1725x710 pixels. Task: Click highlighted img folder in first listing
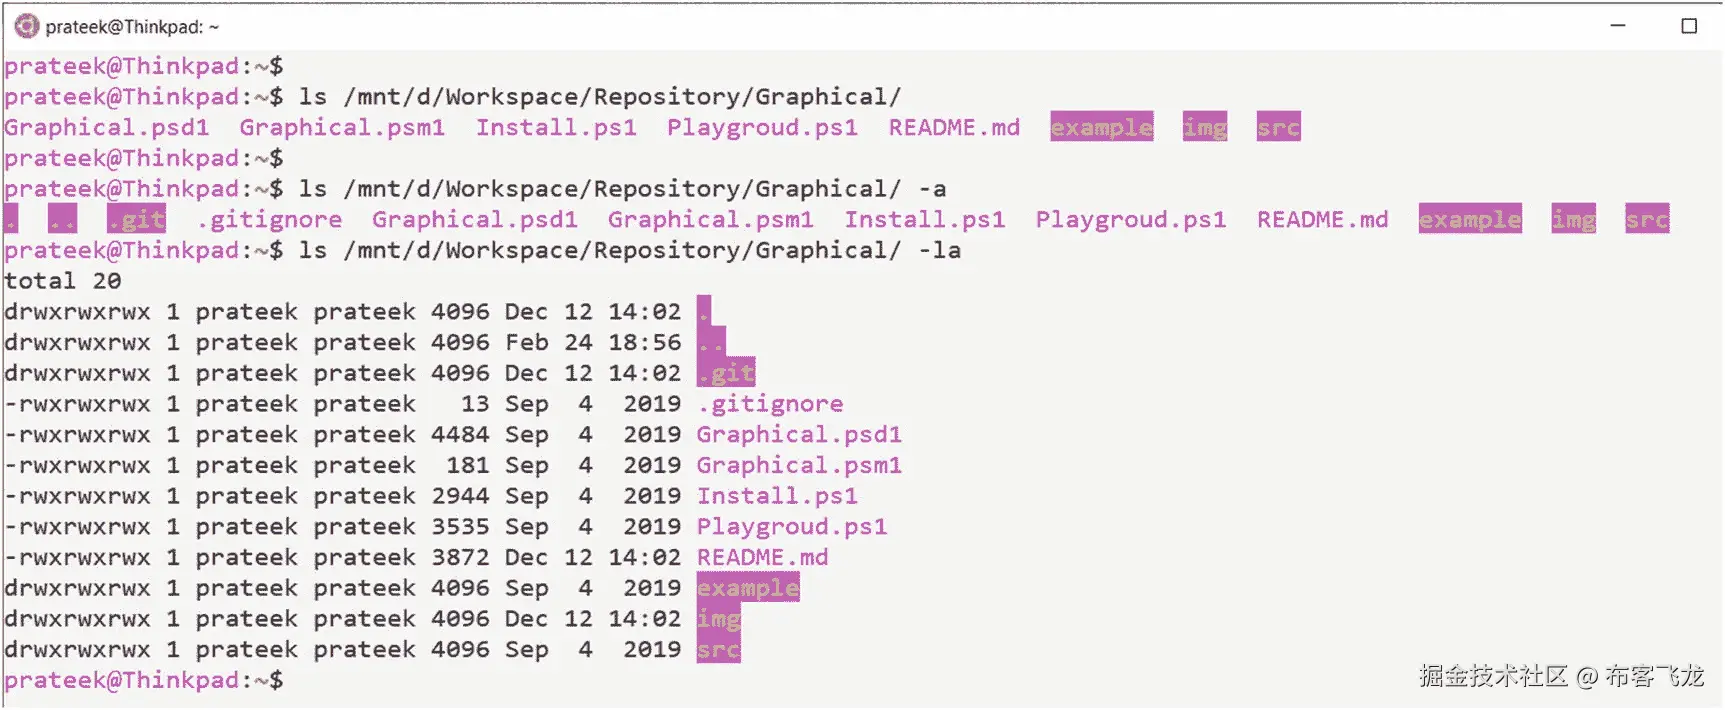coord(1204,127)
